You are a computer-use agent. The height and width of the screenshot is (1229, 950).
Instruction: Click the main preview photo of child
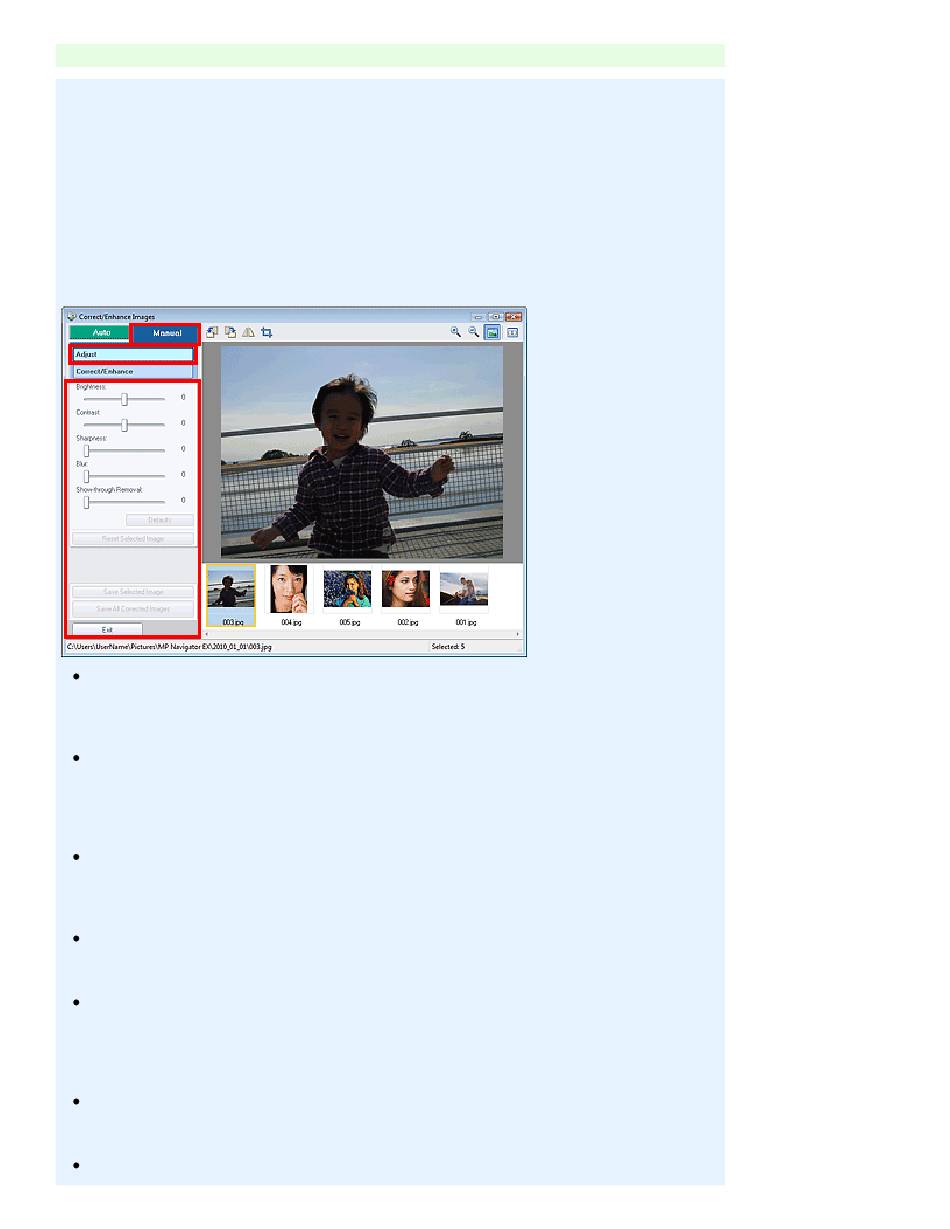(x=362, y=452)
